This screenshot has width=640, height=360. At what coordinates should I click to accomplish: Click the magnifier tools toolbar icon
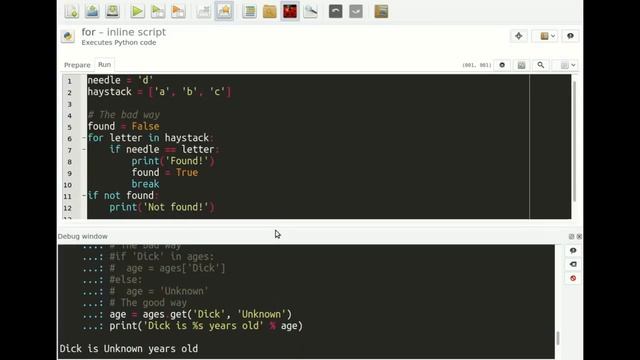click(311, 11)
